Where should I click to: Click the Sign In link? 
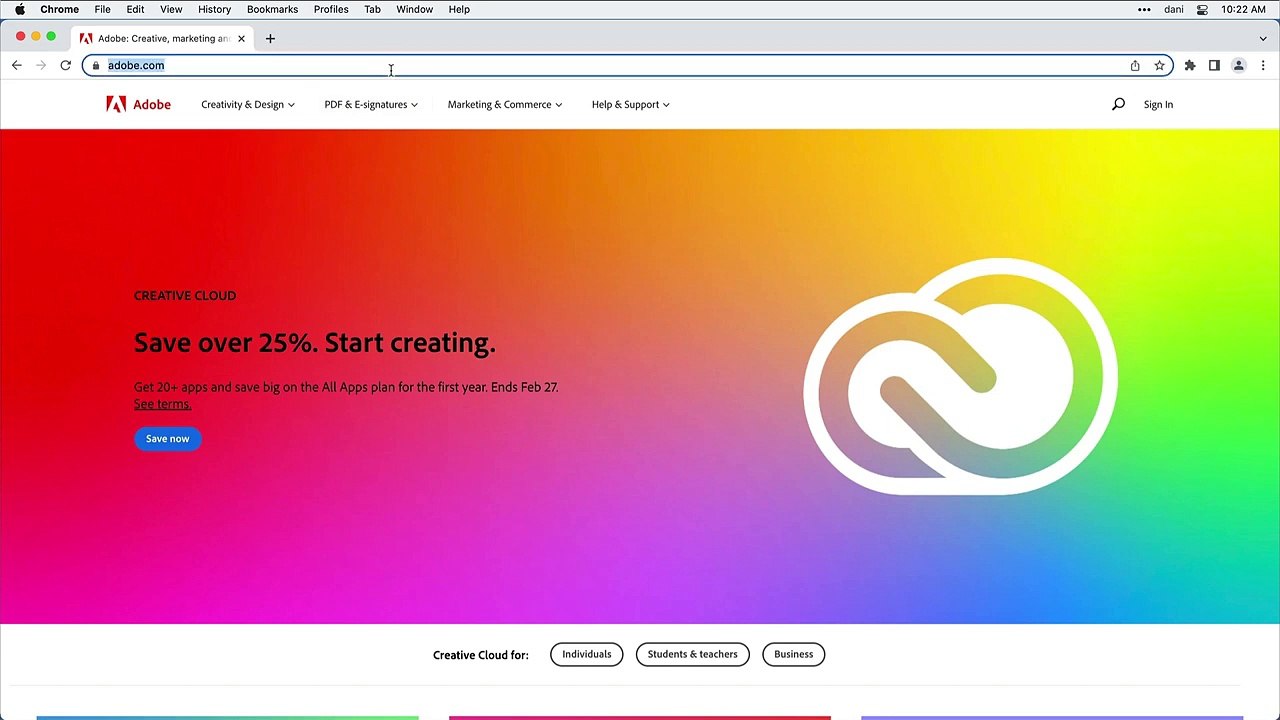pos(1158,104)
